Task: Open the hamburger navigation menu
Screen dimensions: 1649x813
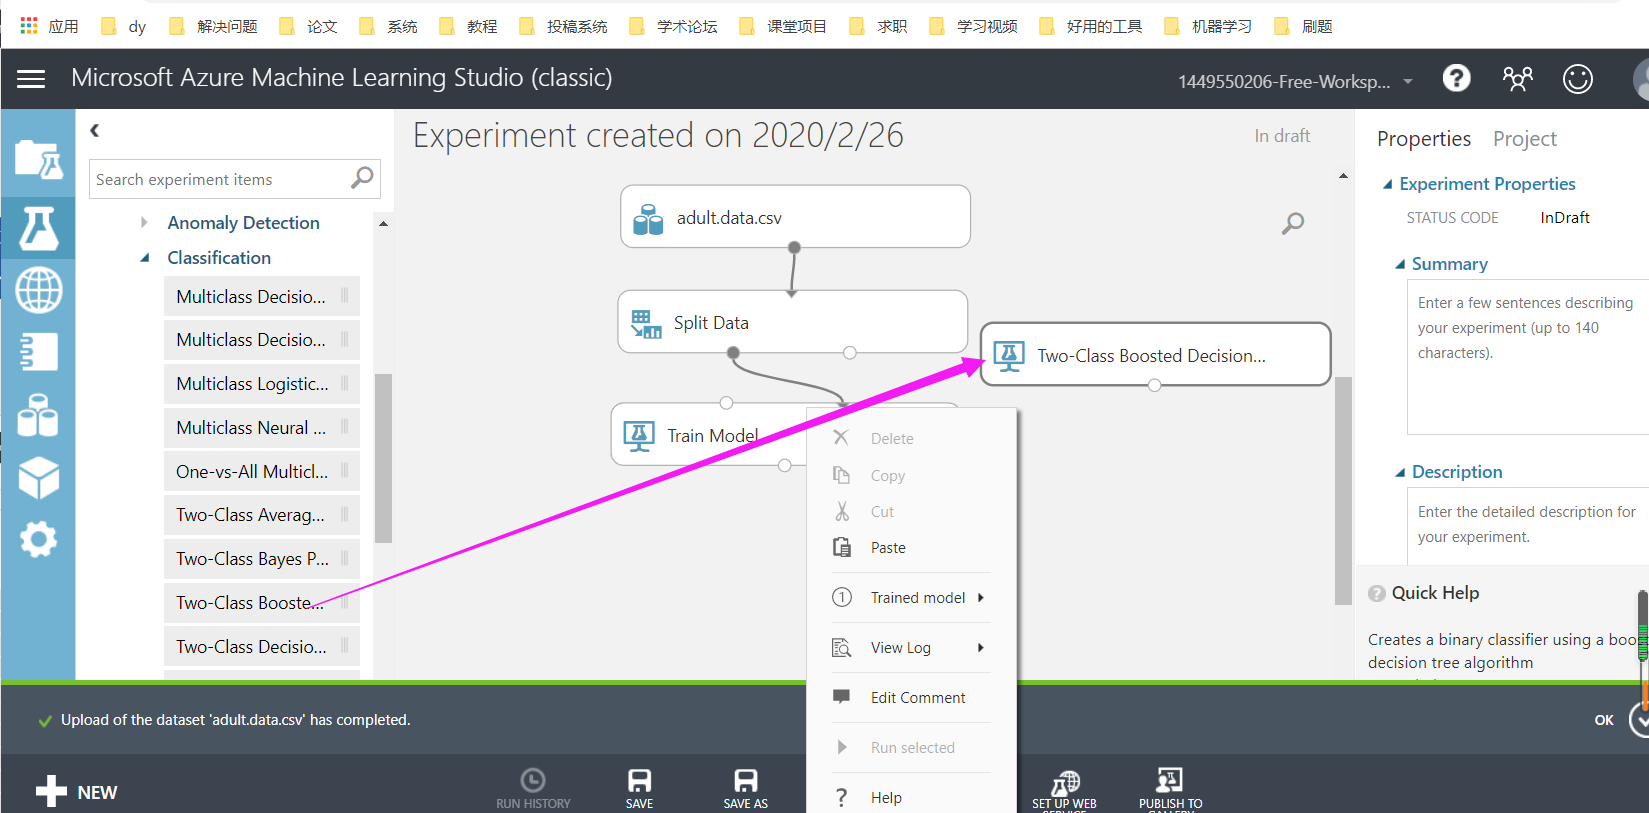Action: (x=31, y=79)
